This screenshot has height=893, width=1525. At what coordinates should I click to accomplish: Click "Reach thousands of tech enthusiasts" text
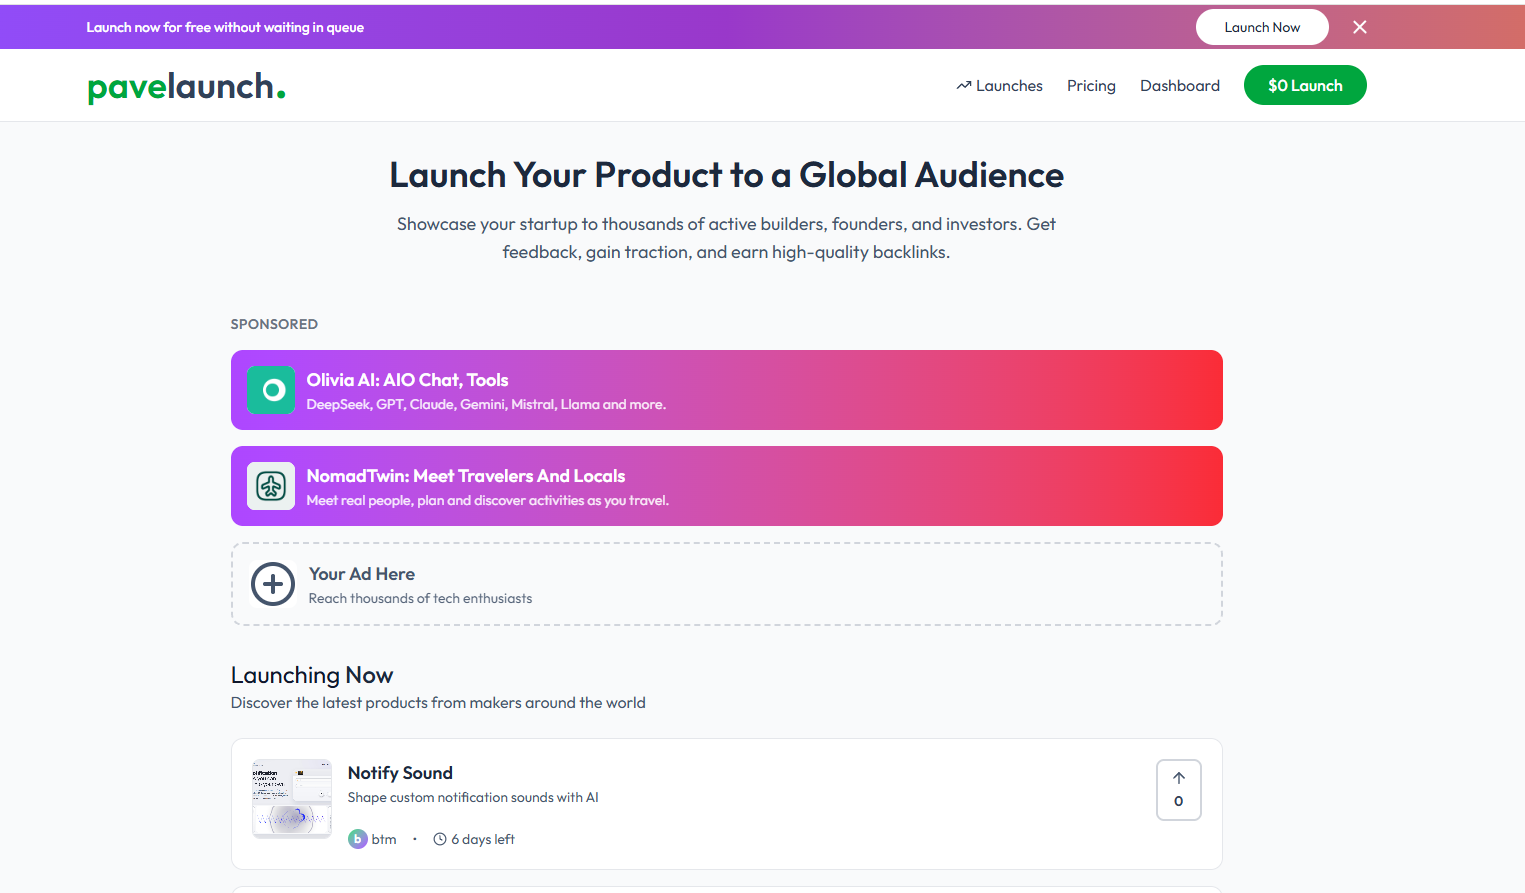[420, 598]
